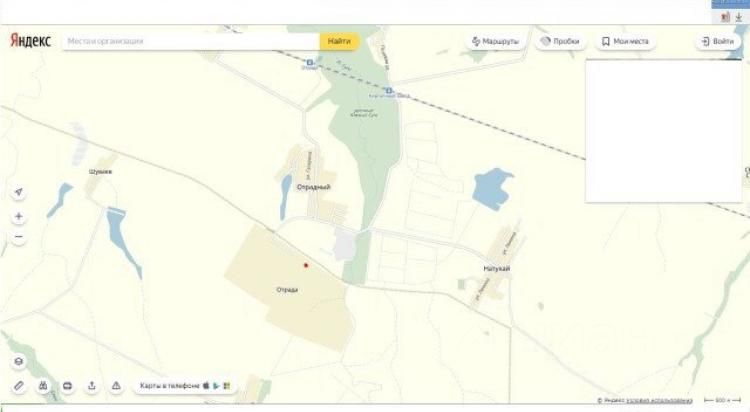Click the yellow Найти search button
The image size is (750, 412).
tap(339, 41)
